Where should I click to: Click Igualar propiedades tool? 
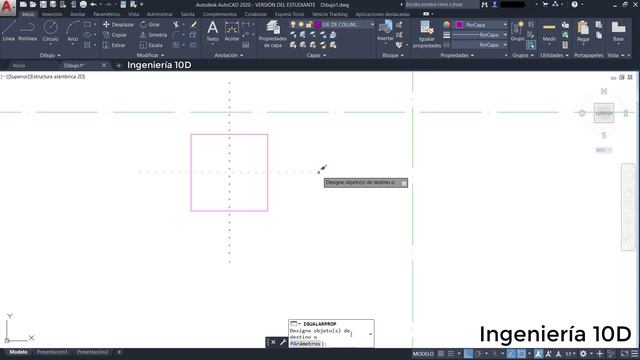(427, 34)
